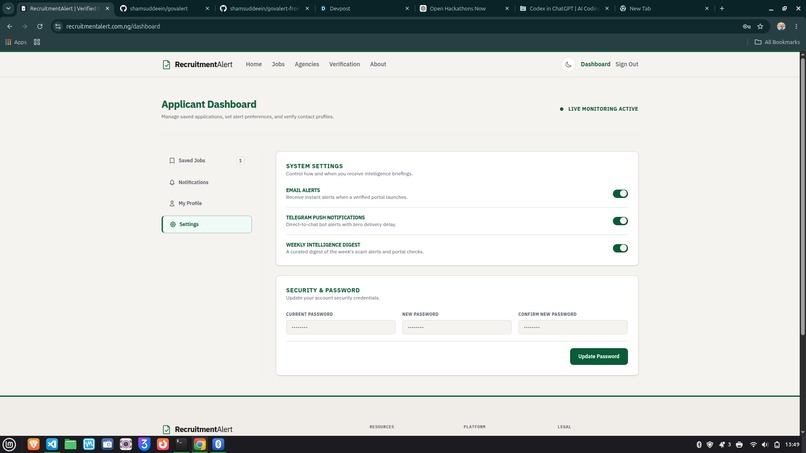Click the New Password field

click(456, 327)
